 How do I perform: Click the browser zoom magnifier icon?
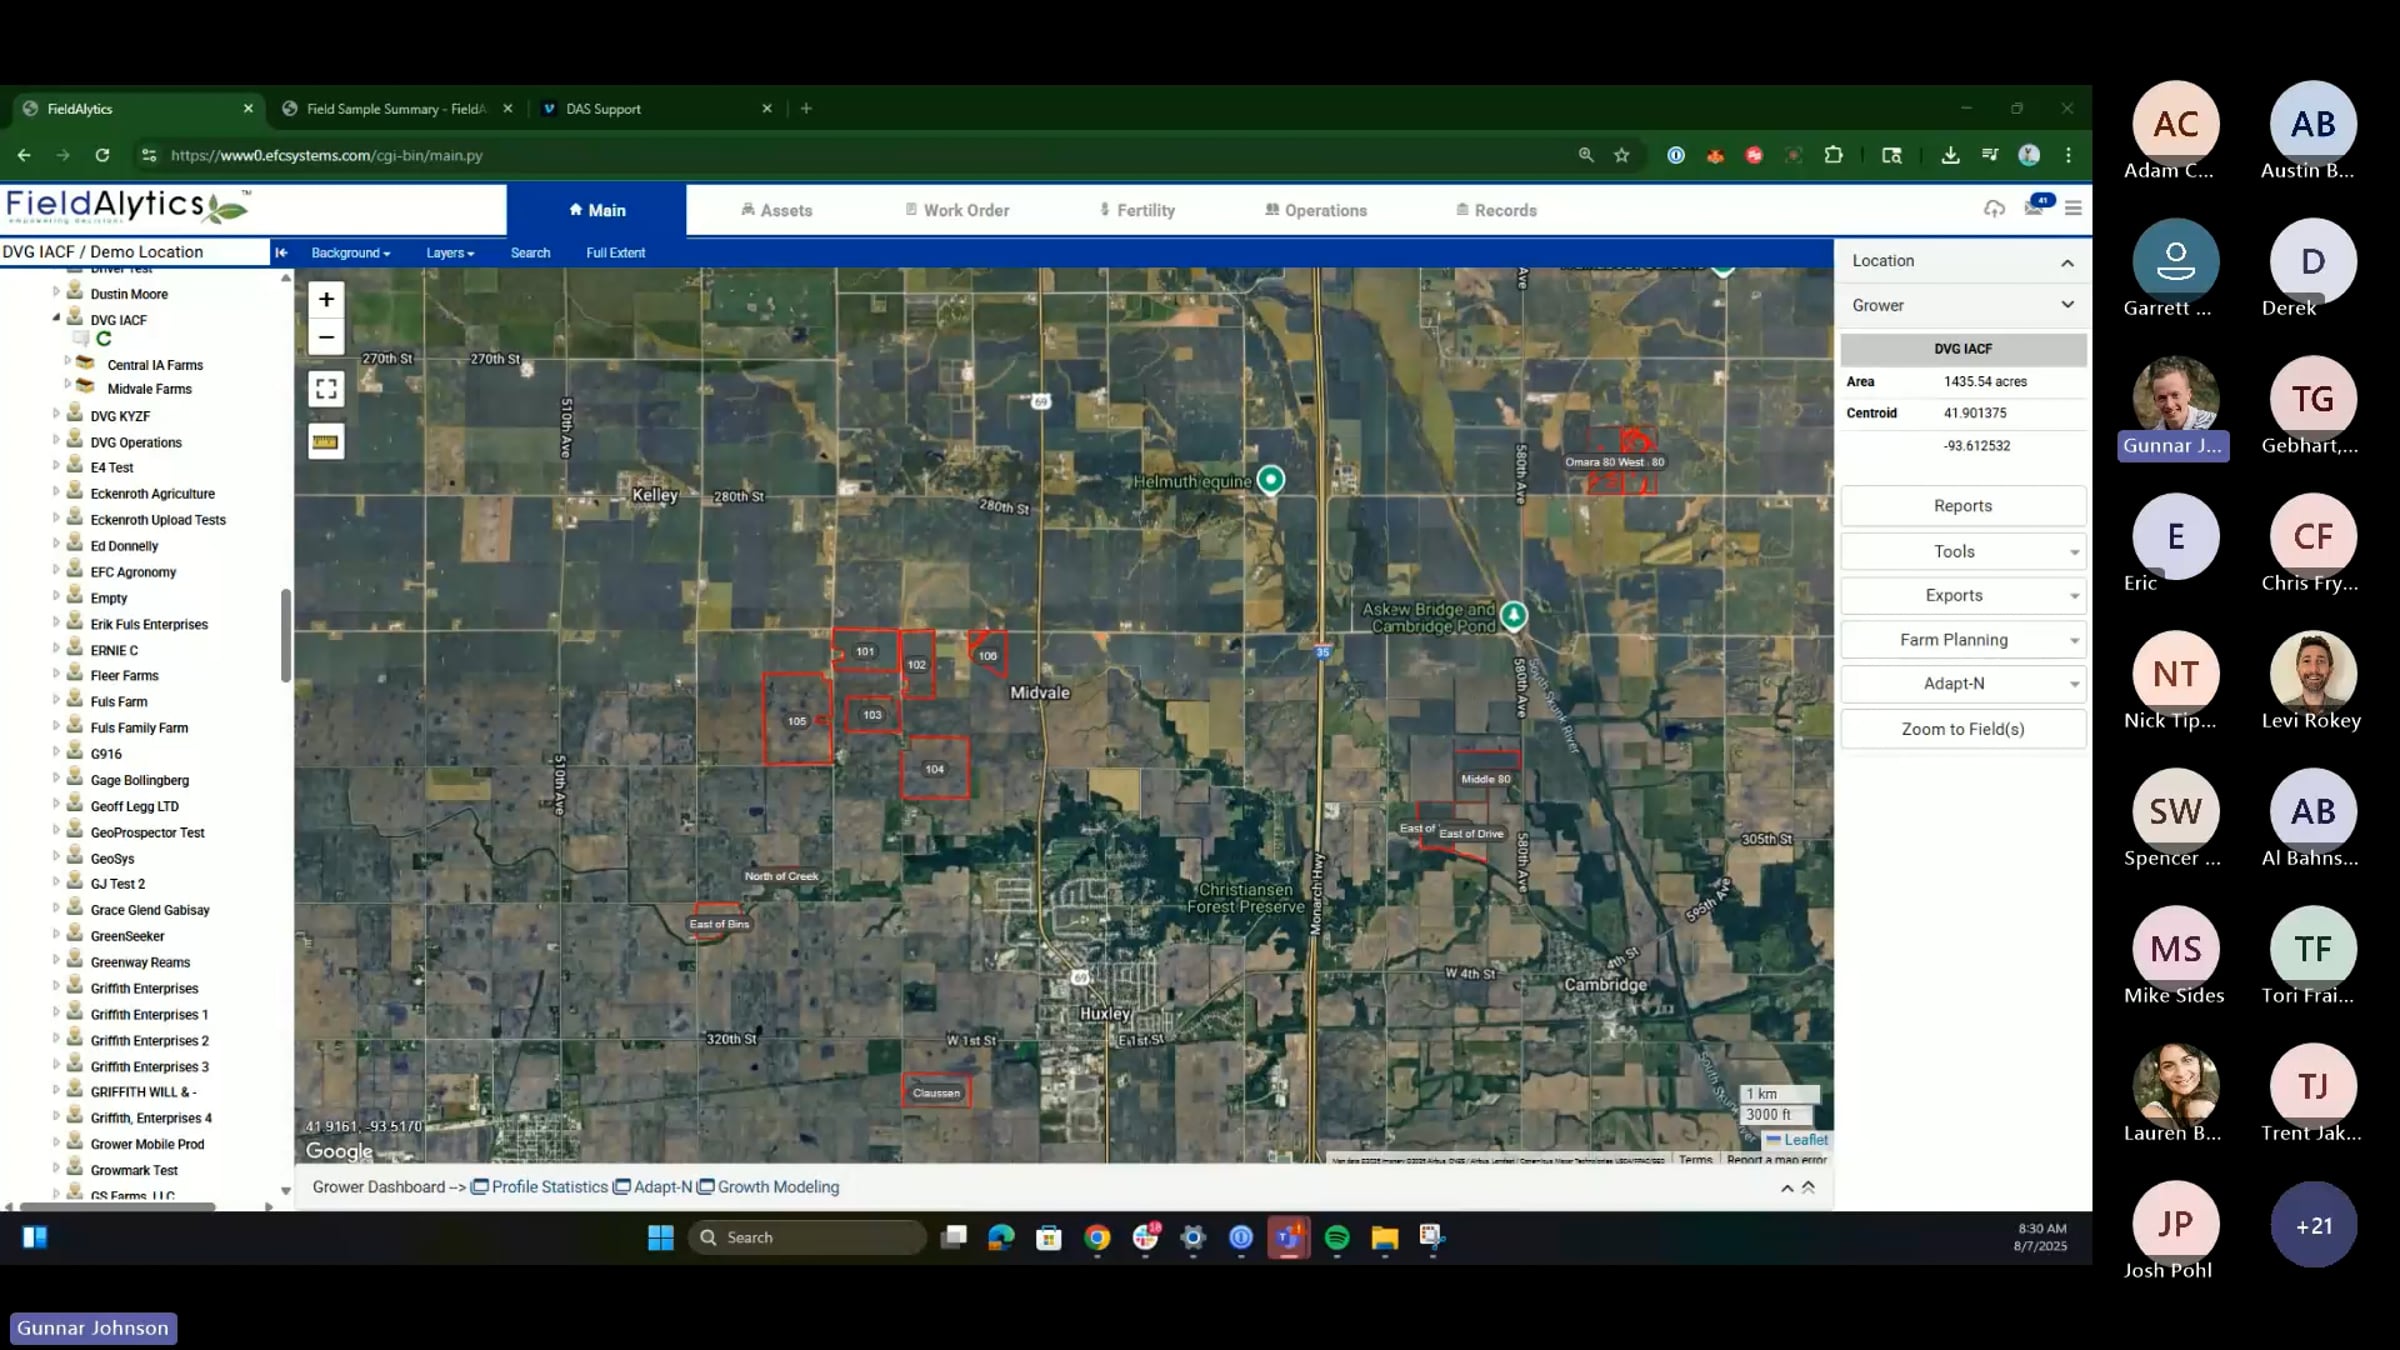click(1586, 155)
